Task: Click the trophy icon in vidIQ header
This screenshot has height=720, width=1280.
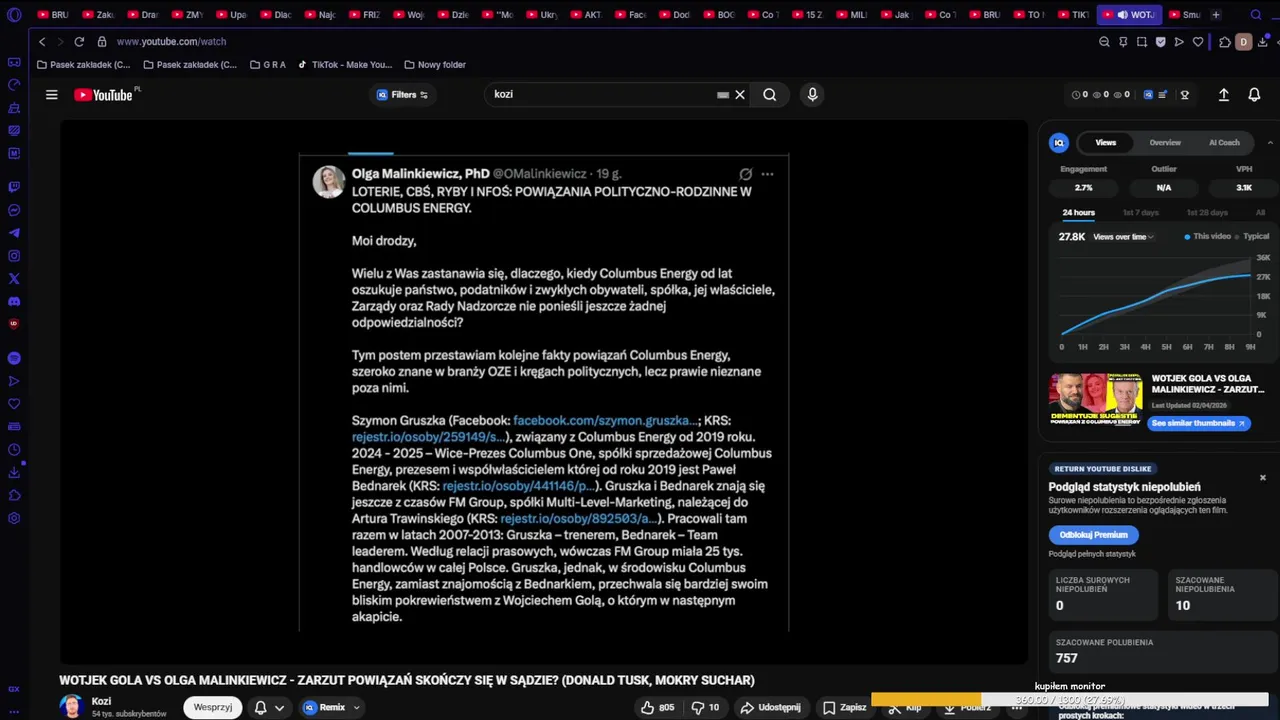Action: 1185,95
